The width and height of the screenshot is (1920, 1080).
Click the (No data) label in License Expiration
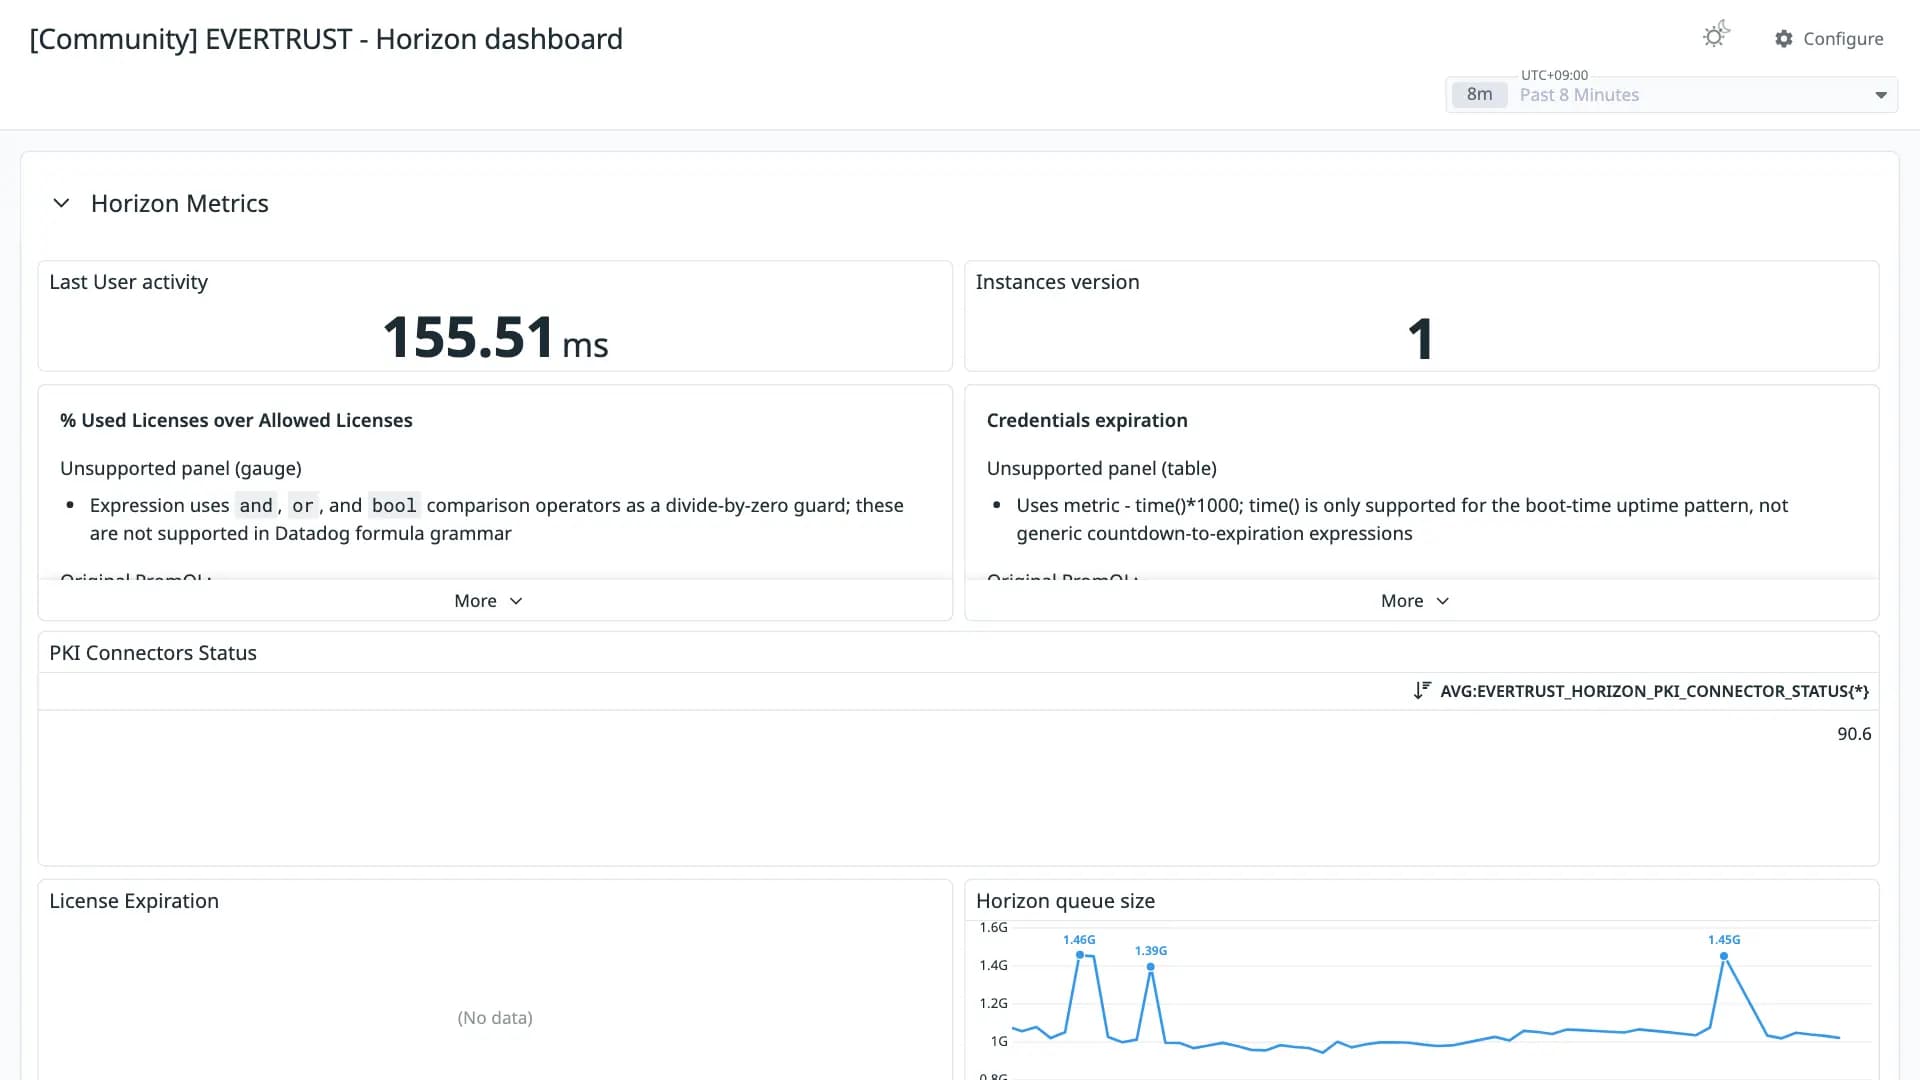[x=495, y=1018]
